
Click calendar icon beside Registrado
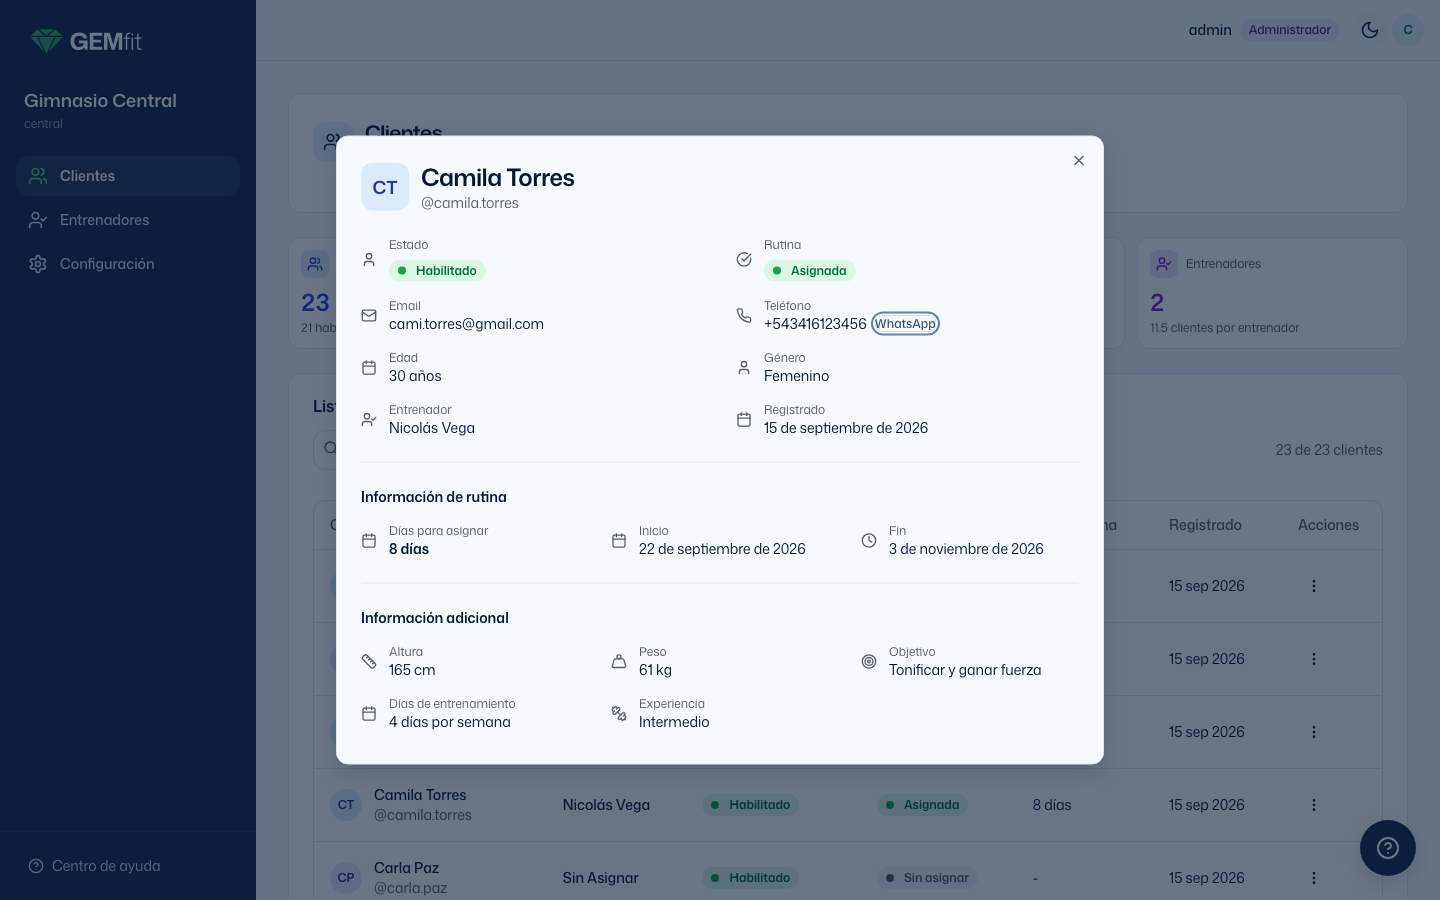click(x=744, y=420)
